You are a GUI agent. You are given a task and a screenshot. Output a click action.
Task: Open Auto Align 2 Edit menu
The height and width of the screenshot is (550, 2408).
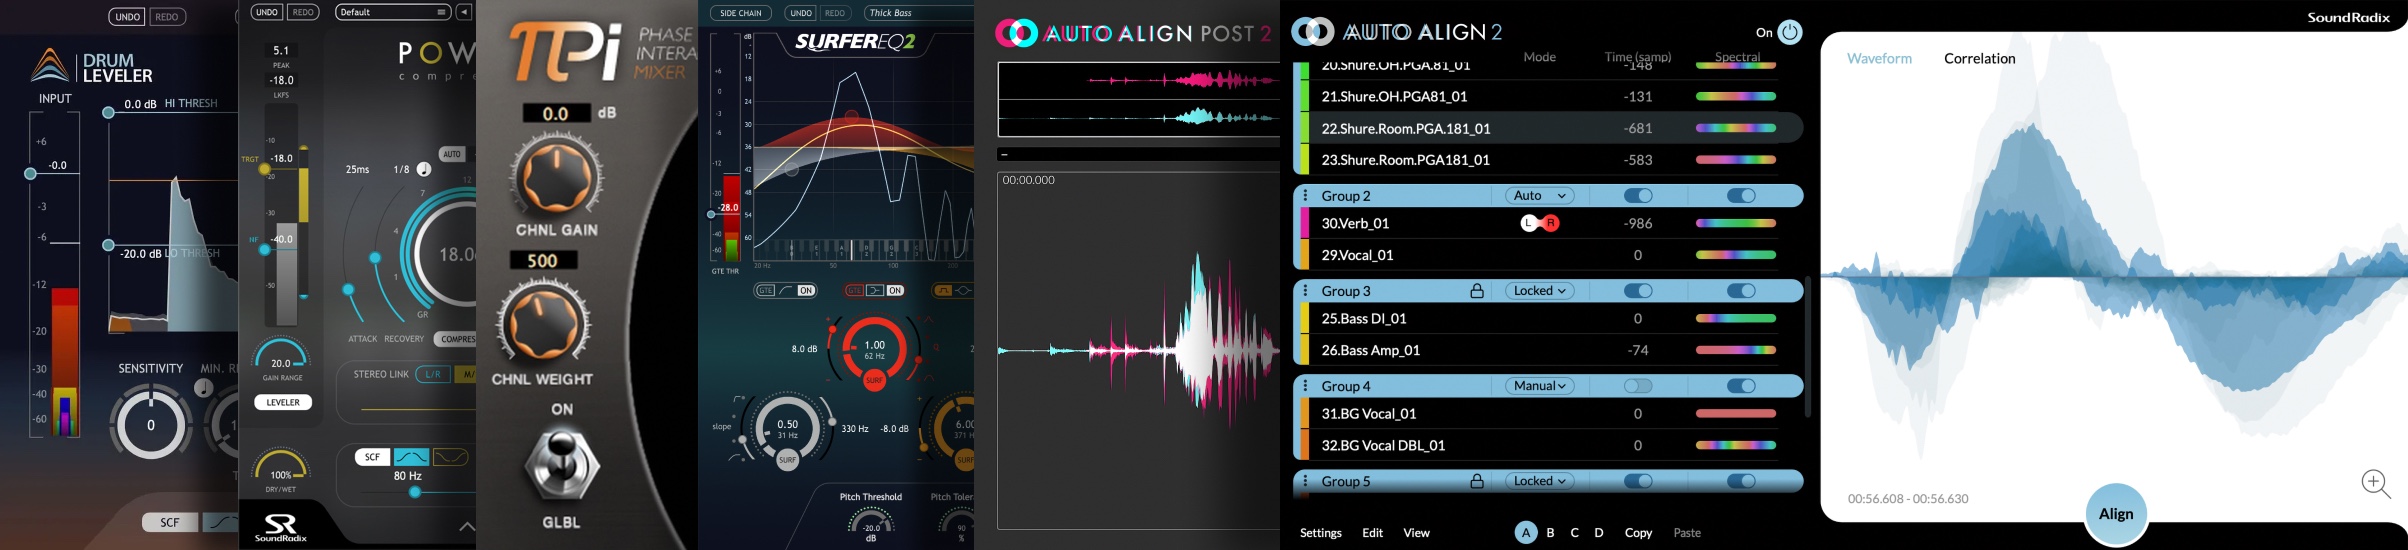[x=1372, y=533]
